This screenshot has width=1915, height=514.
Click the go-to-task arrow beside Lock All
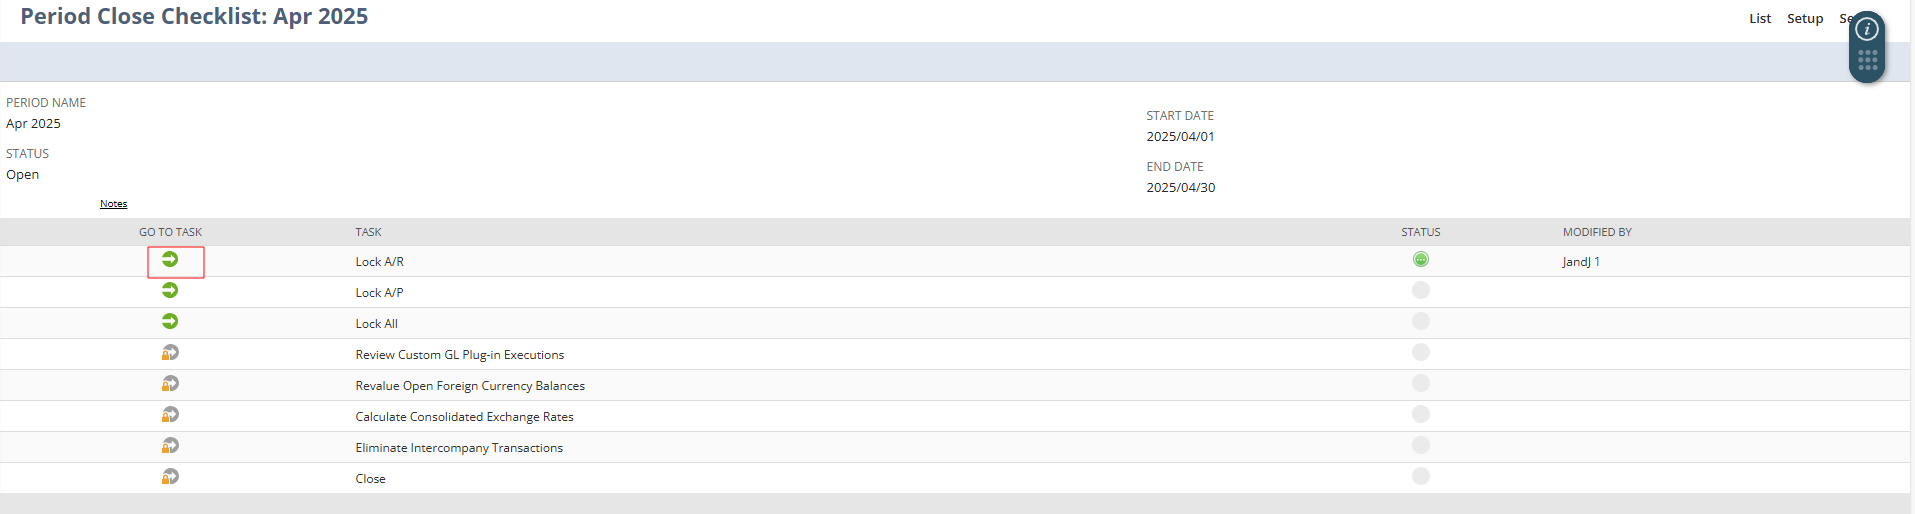coord(170,322)
